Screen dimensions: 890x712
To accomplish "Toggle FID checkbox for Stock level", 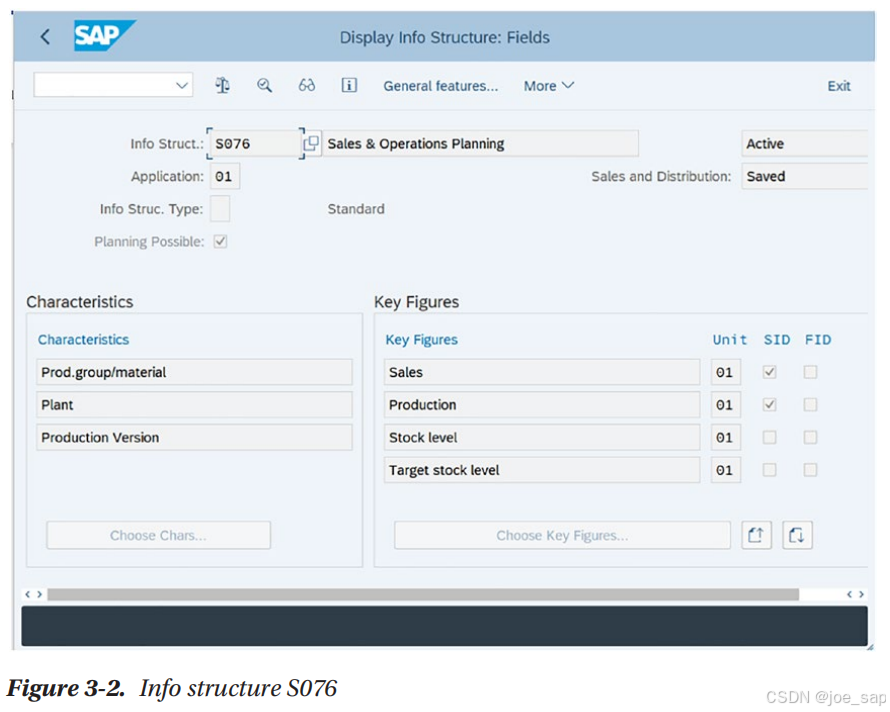I will 811,438.
